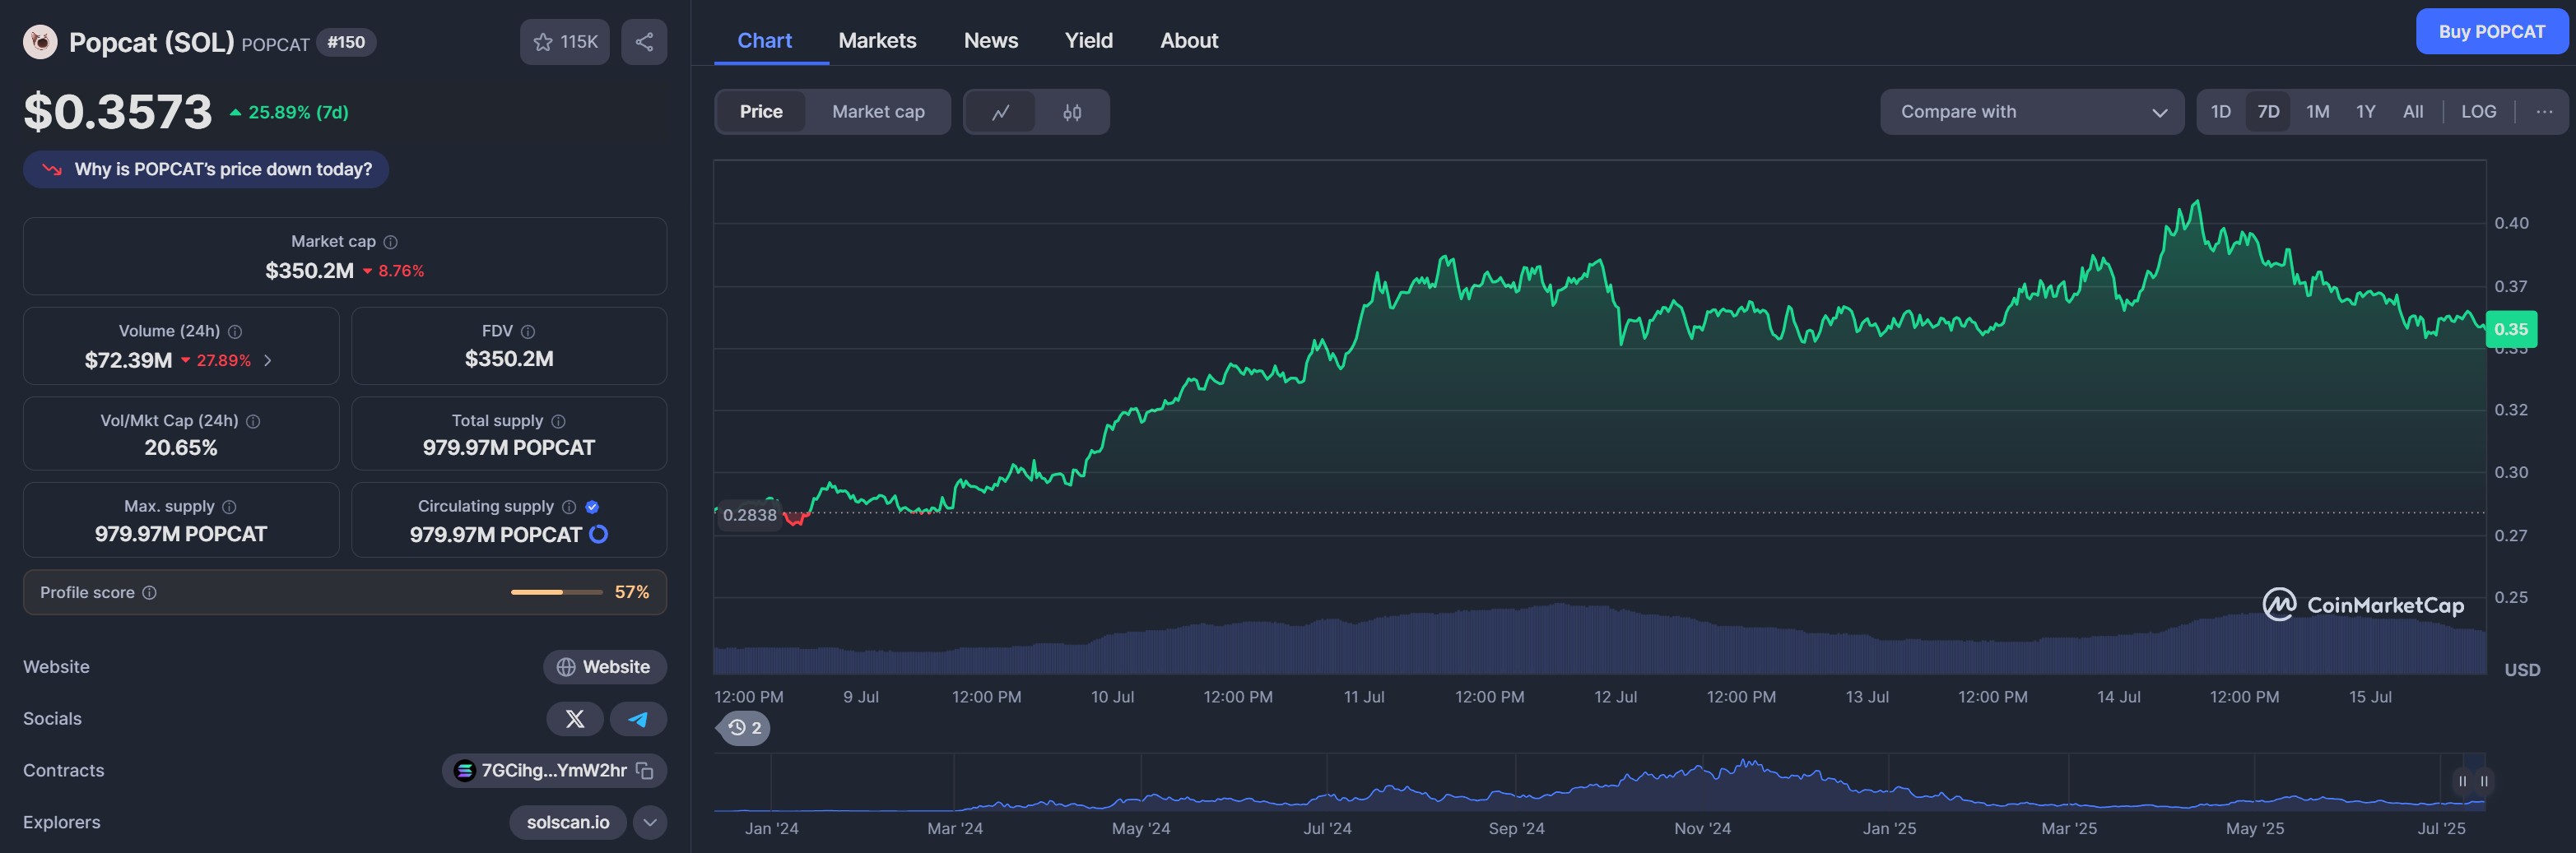Click the history events marker labeled 2
The image size is (2576, 853).
tap(745, 728)
